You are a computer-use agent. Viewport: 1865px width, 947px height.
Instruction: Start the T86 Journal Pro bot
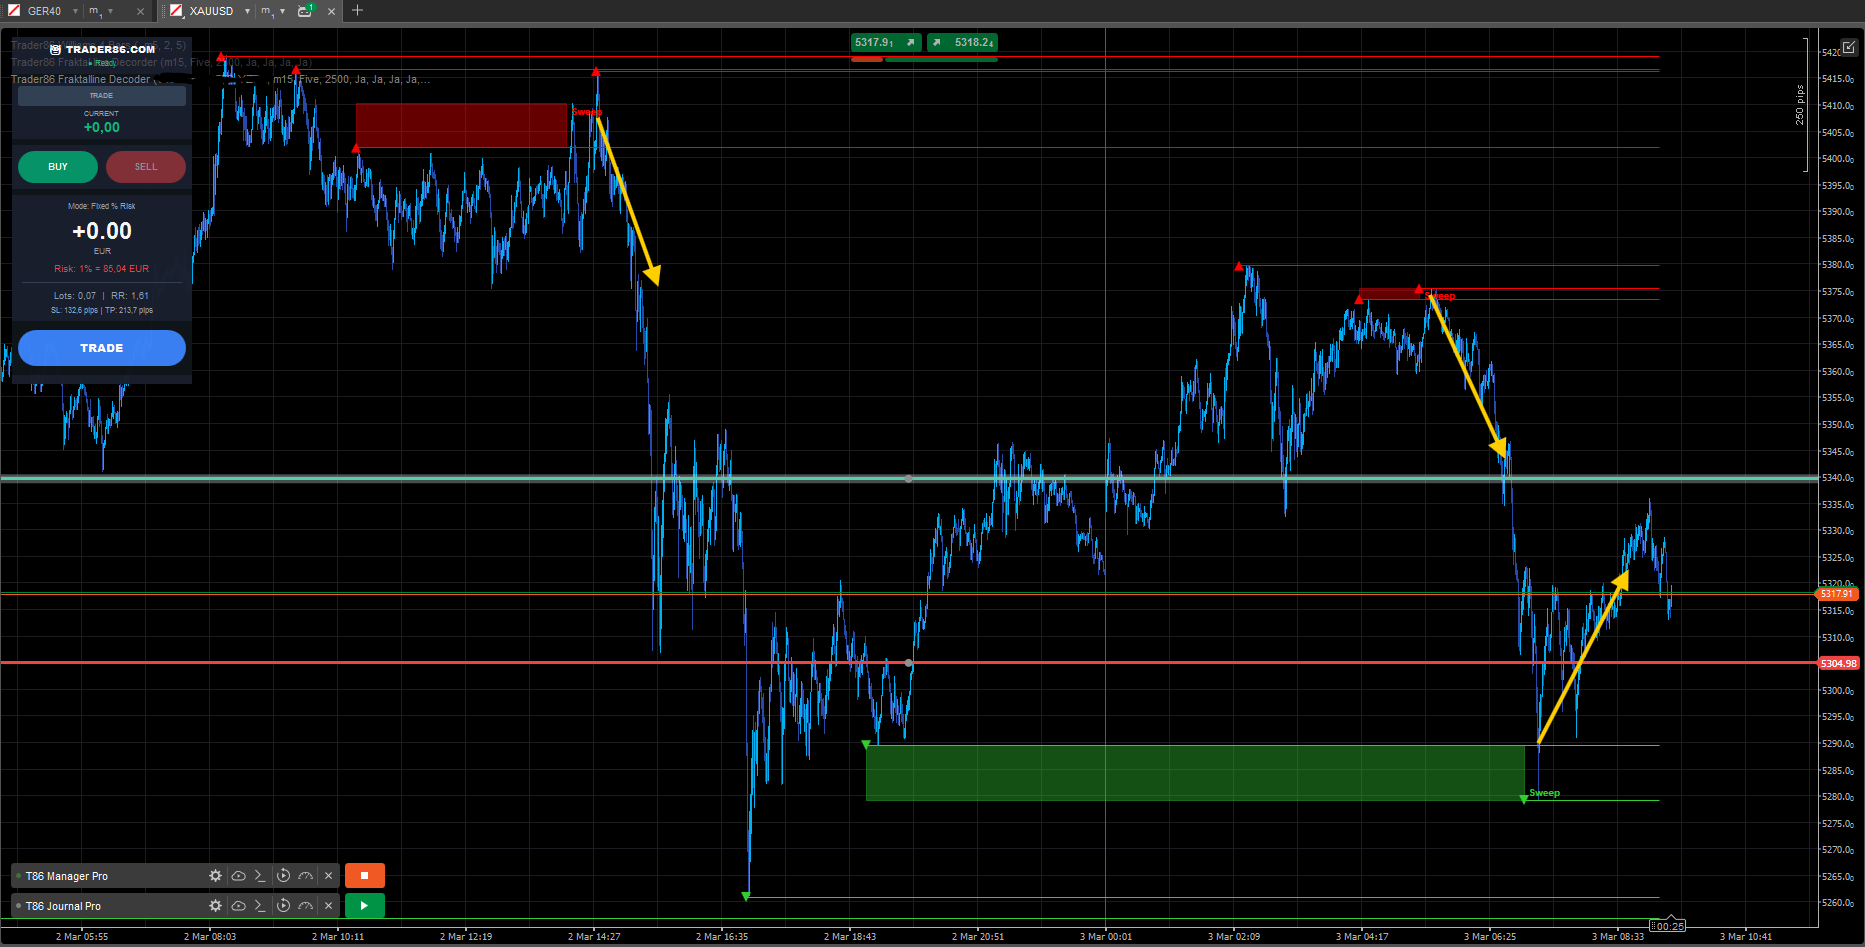click(365, 906)
